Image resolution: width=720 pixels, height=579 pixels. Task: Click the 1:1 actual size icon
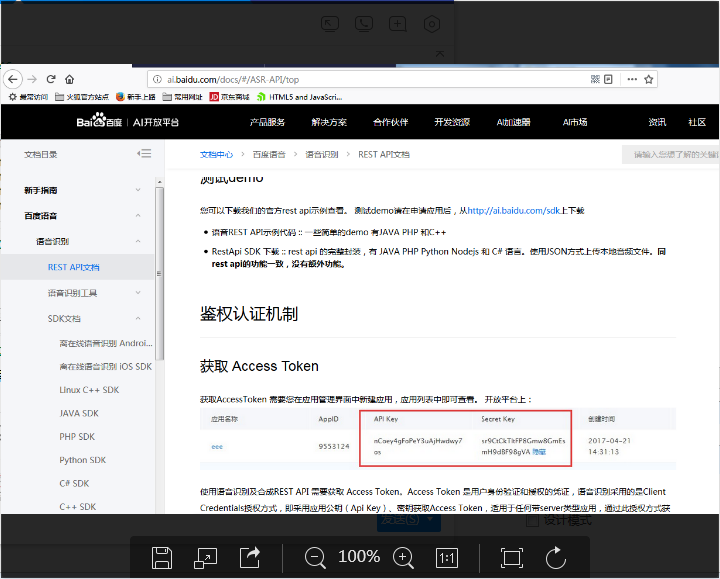pyautogui.click(x=446, y=558)
